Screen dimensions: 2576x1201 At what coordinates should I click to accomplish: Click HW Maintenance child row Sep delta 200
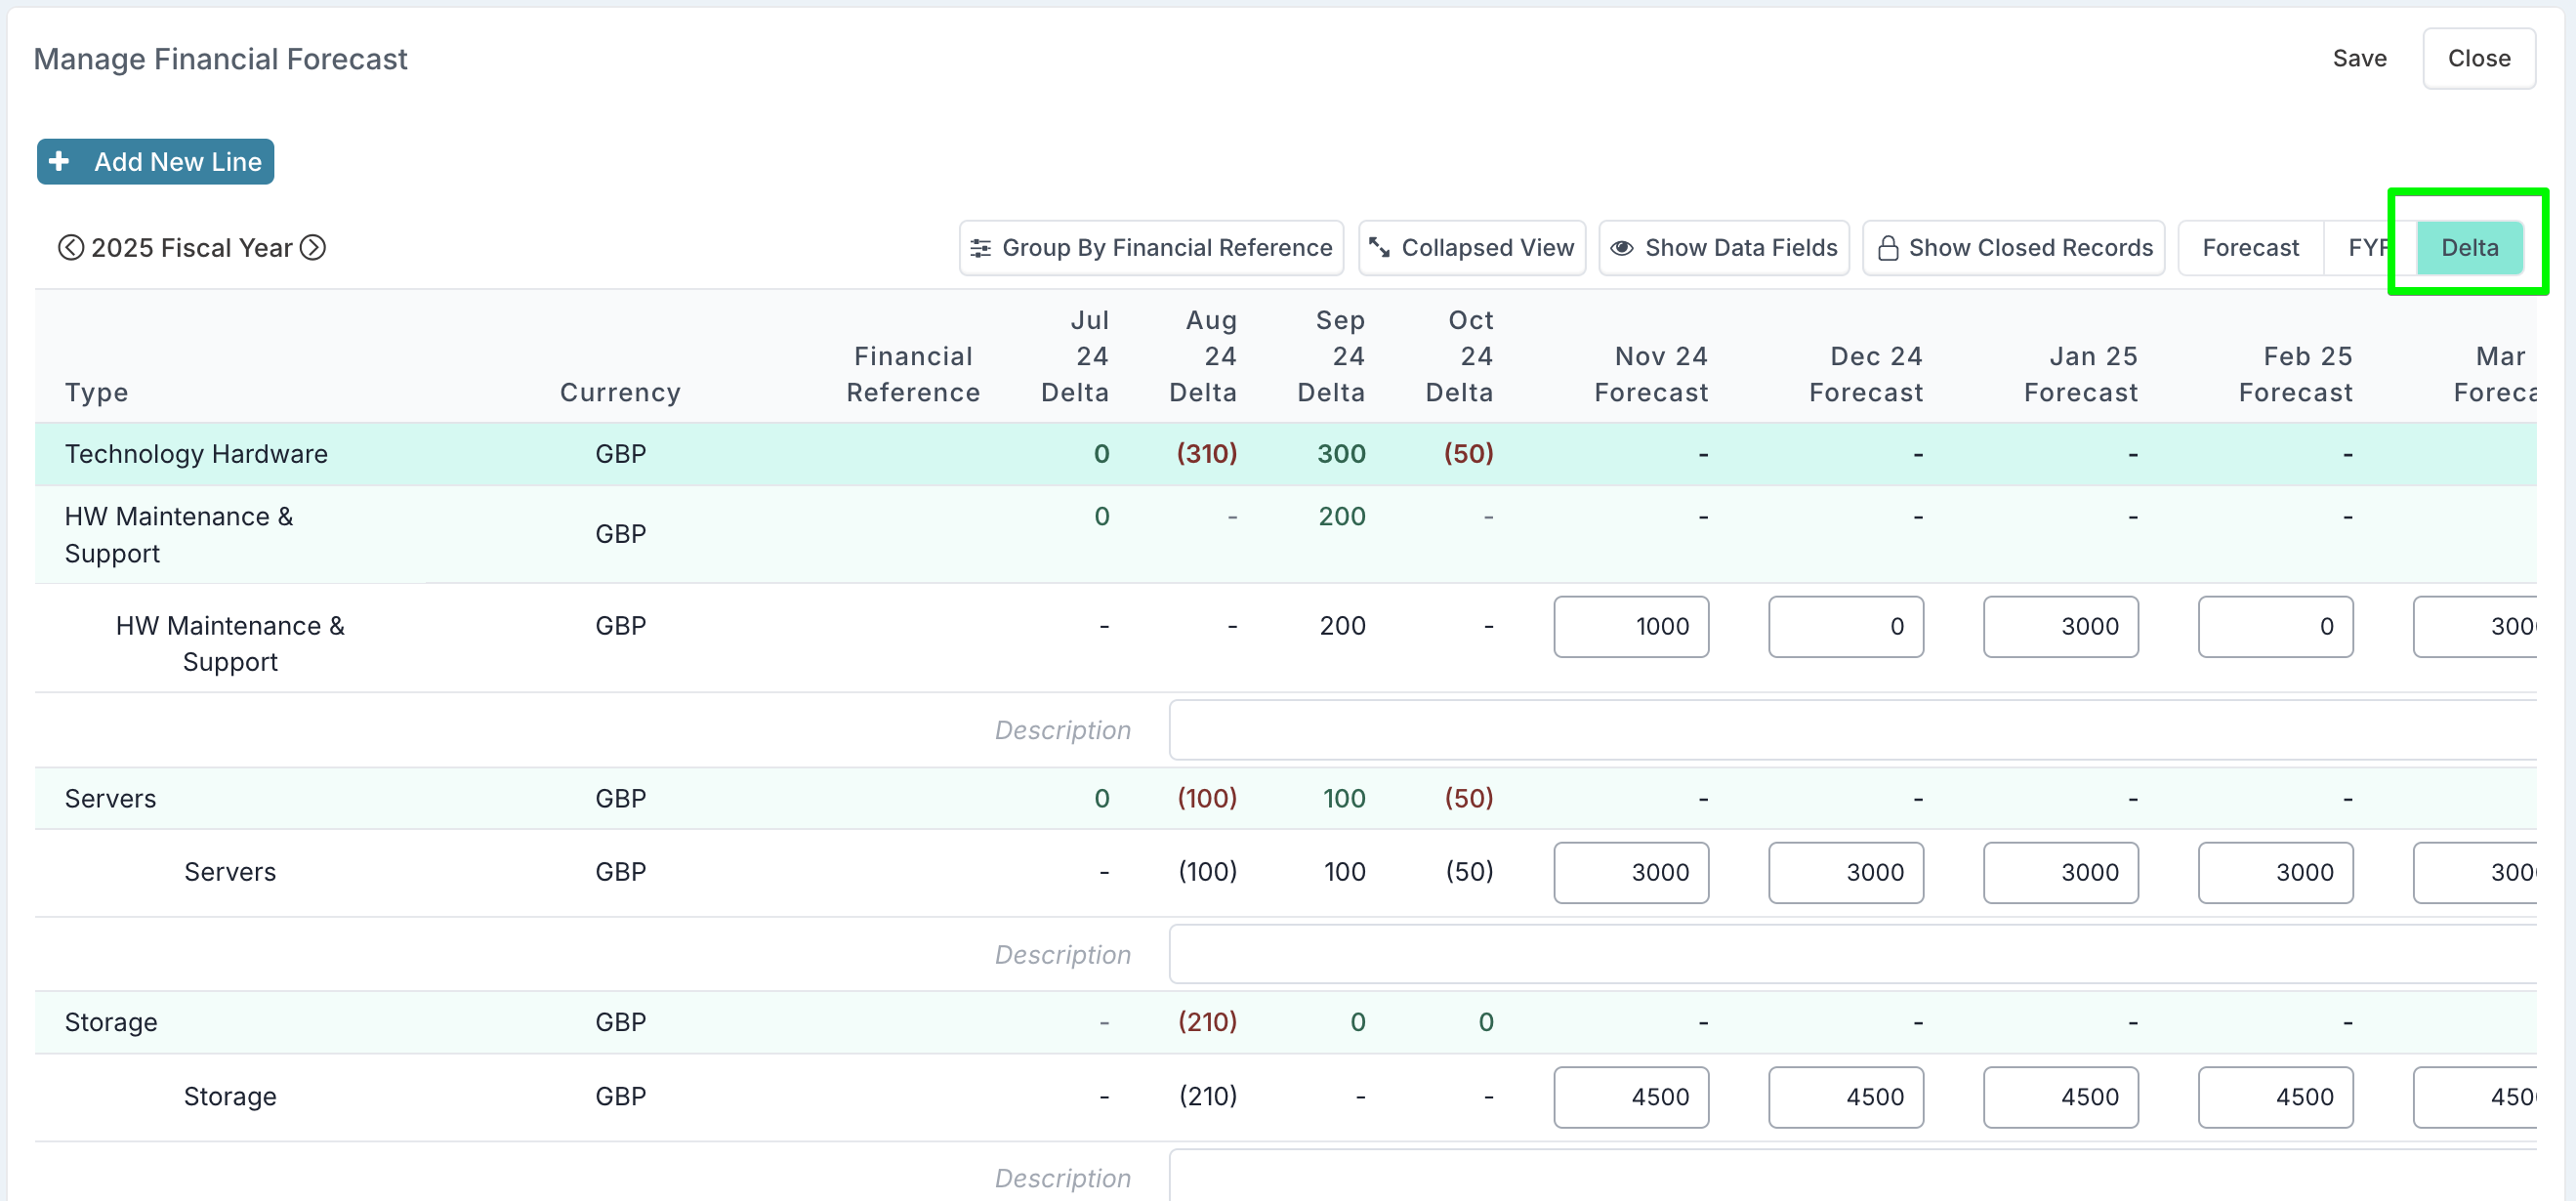click(x=1342, y=626)
